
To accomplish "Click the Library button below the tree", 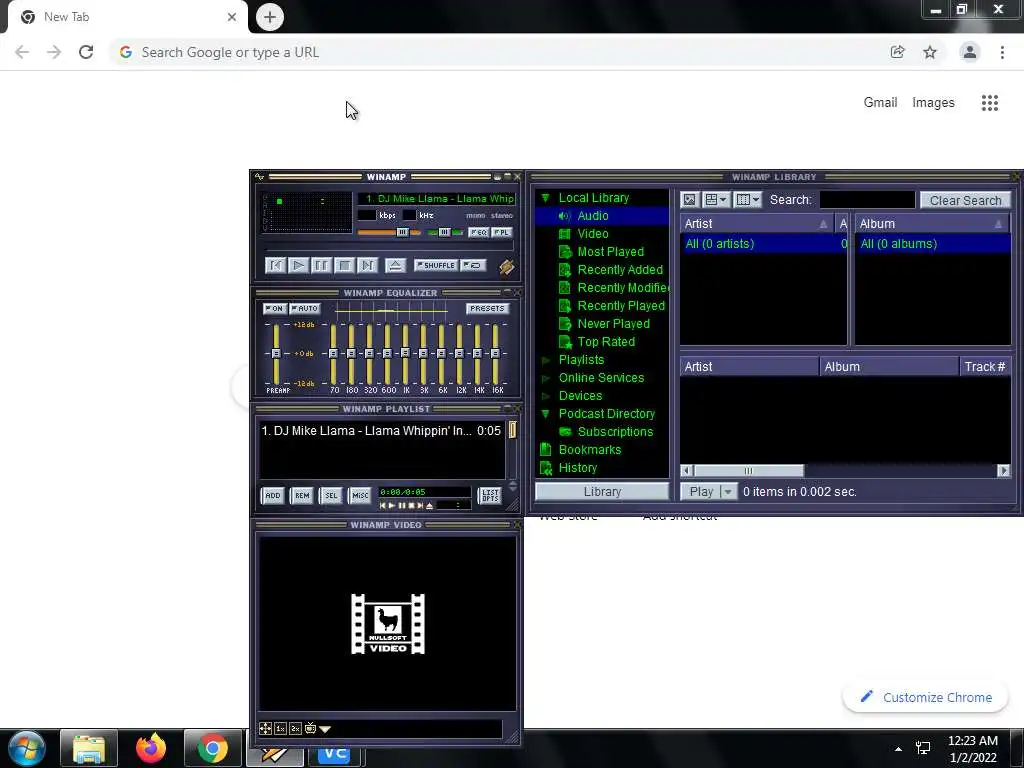I will [602, 492].
